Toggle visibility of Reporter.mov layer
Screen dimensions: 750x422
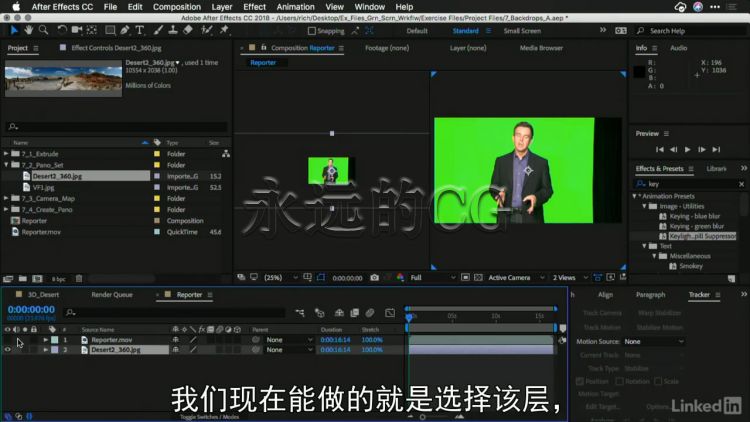pyautogui.click(x=7, y=340)
